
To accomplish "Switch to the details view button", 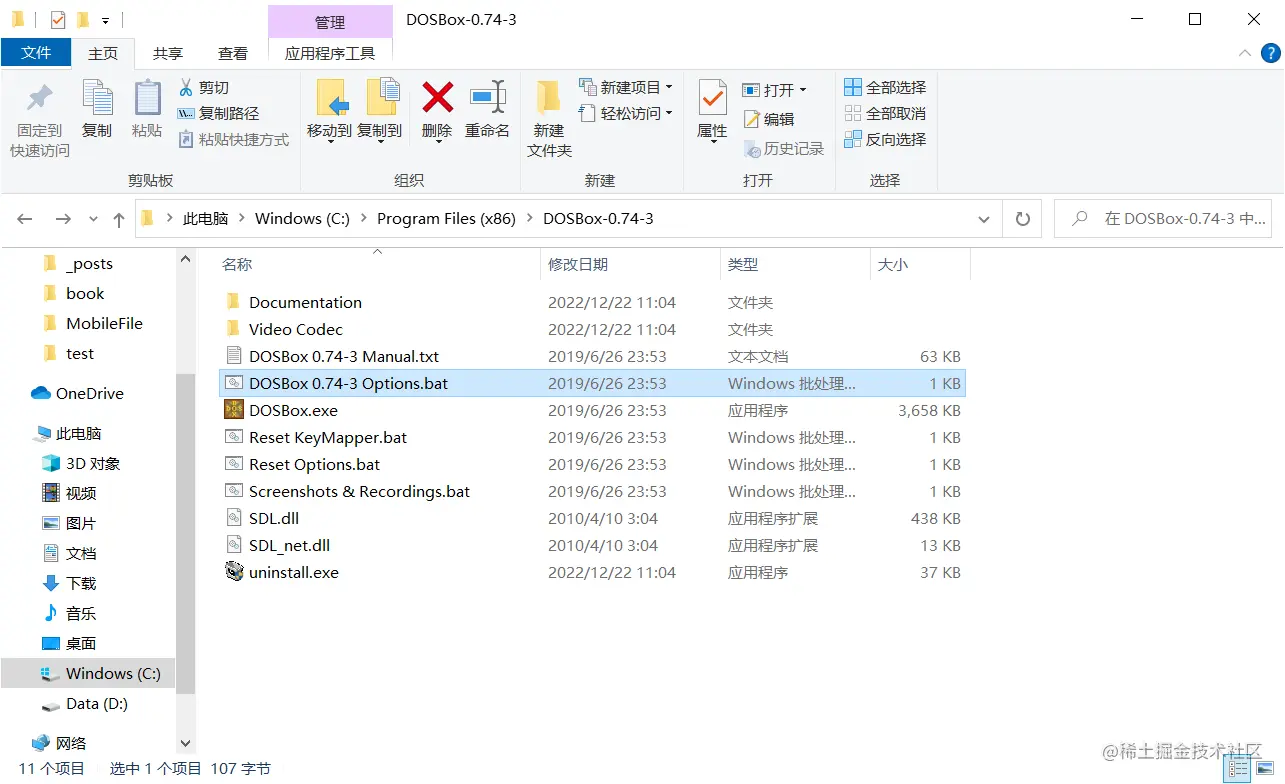I will coord(1238,768).
